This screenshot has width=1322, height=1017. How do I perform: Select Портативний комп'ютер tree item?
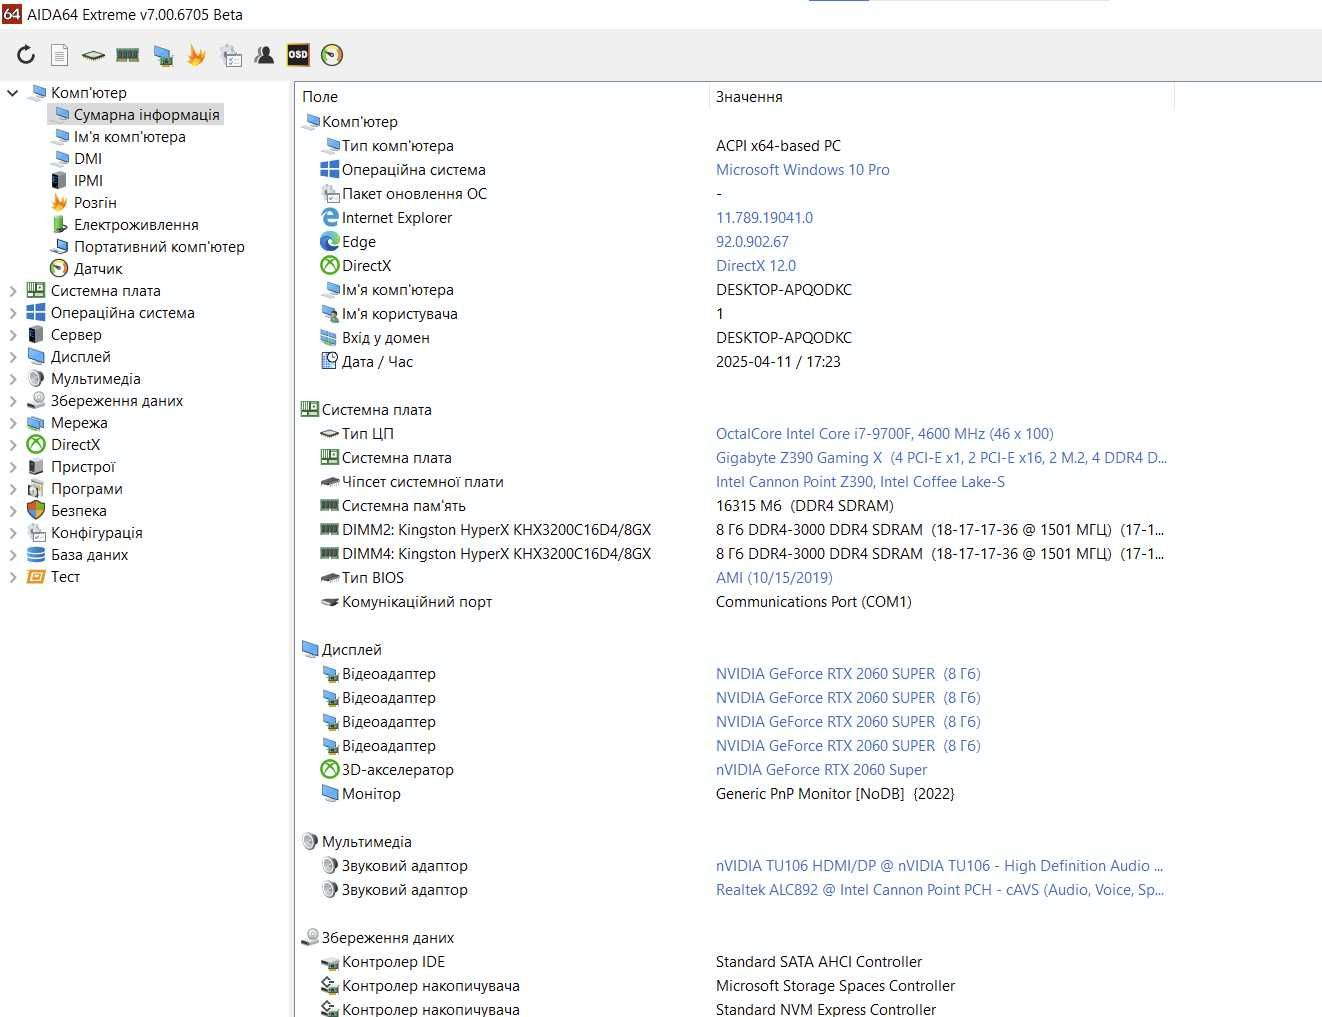pyautogui.click(x=159, y=246)
